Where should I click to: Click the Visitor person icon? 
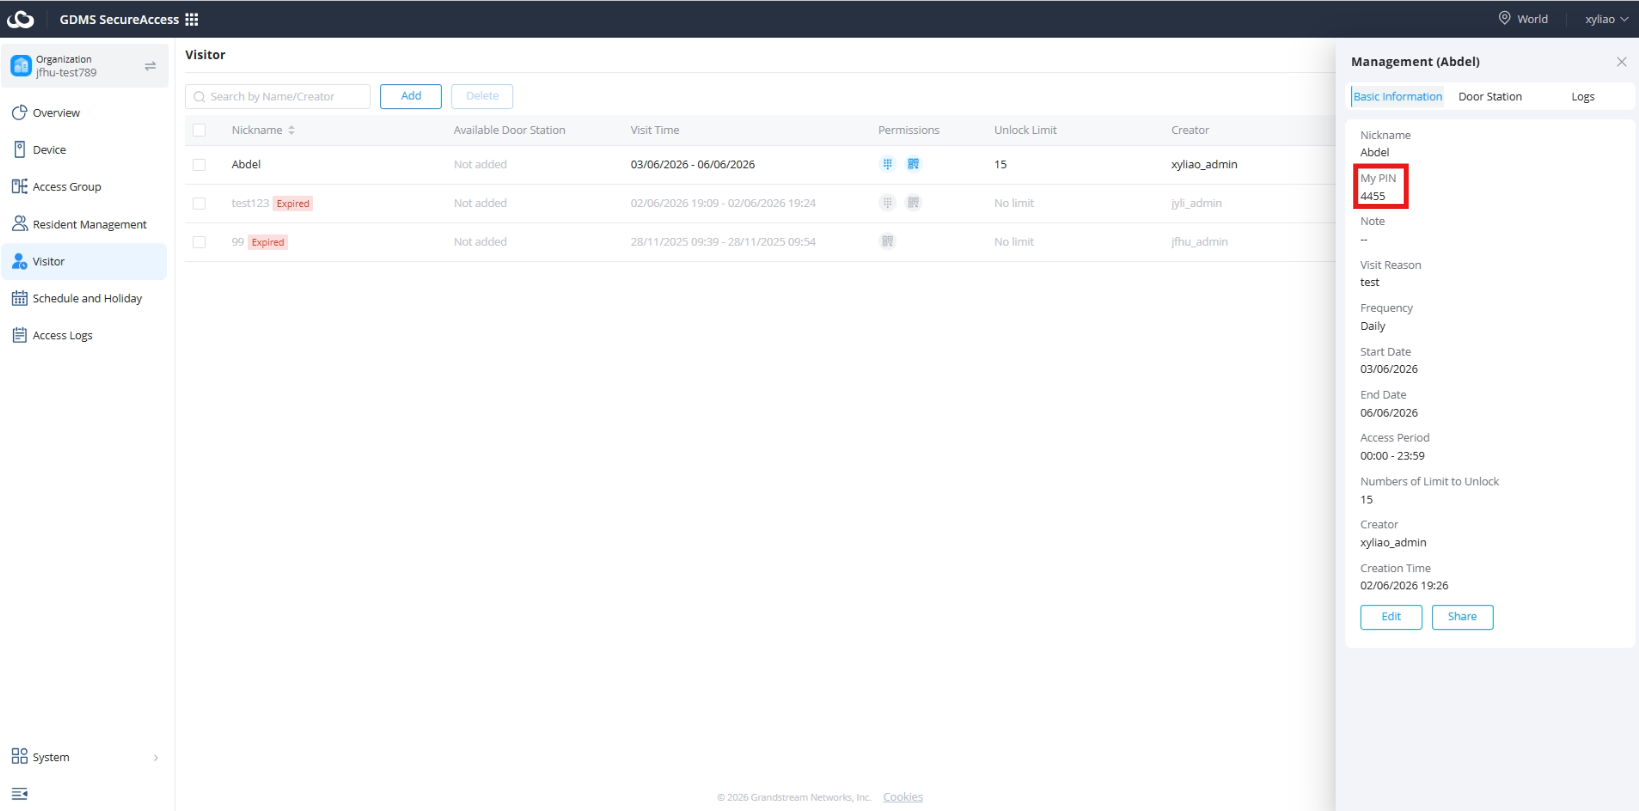(x=19, y=261)
